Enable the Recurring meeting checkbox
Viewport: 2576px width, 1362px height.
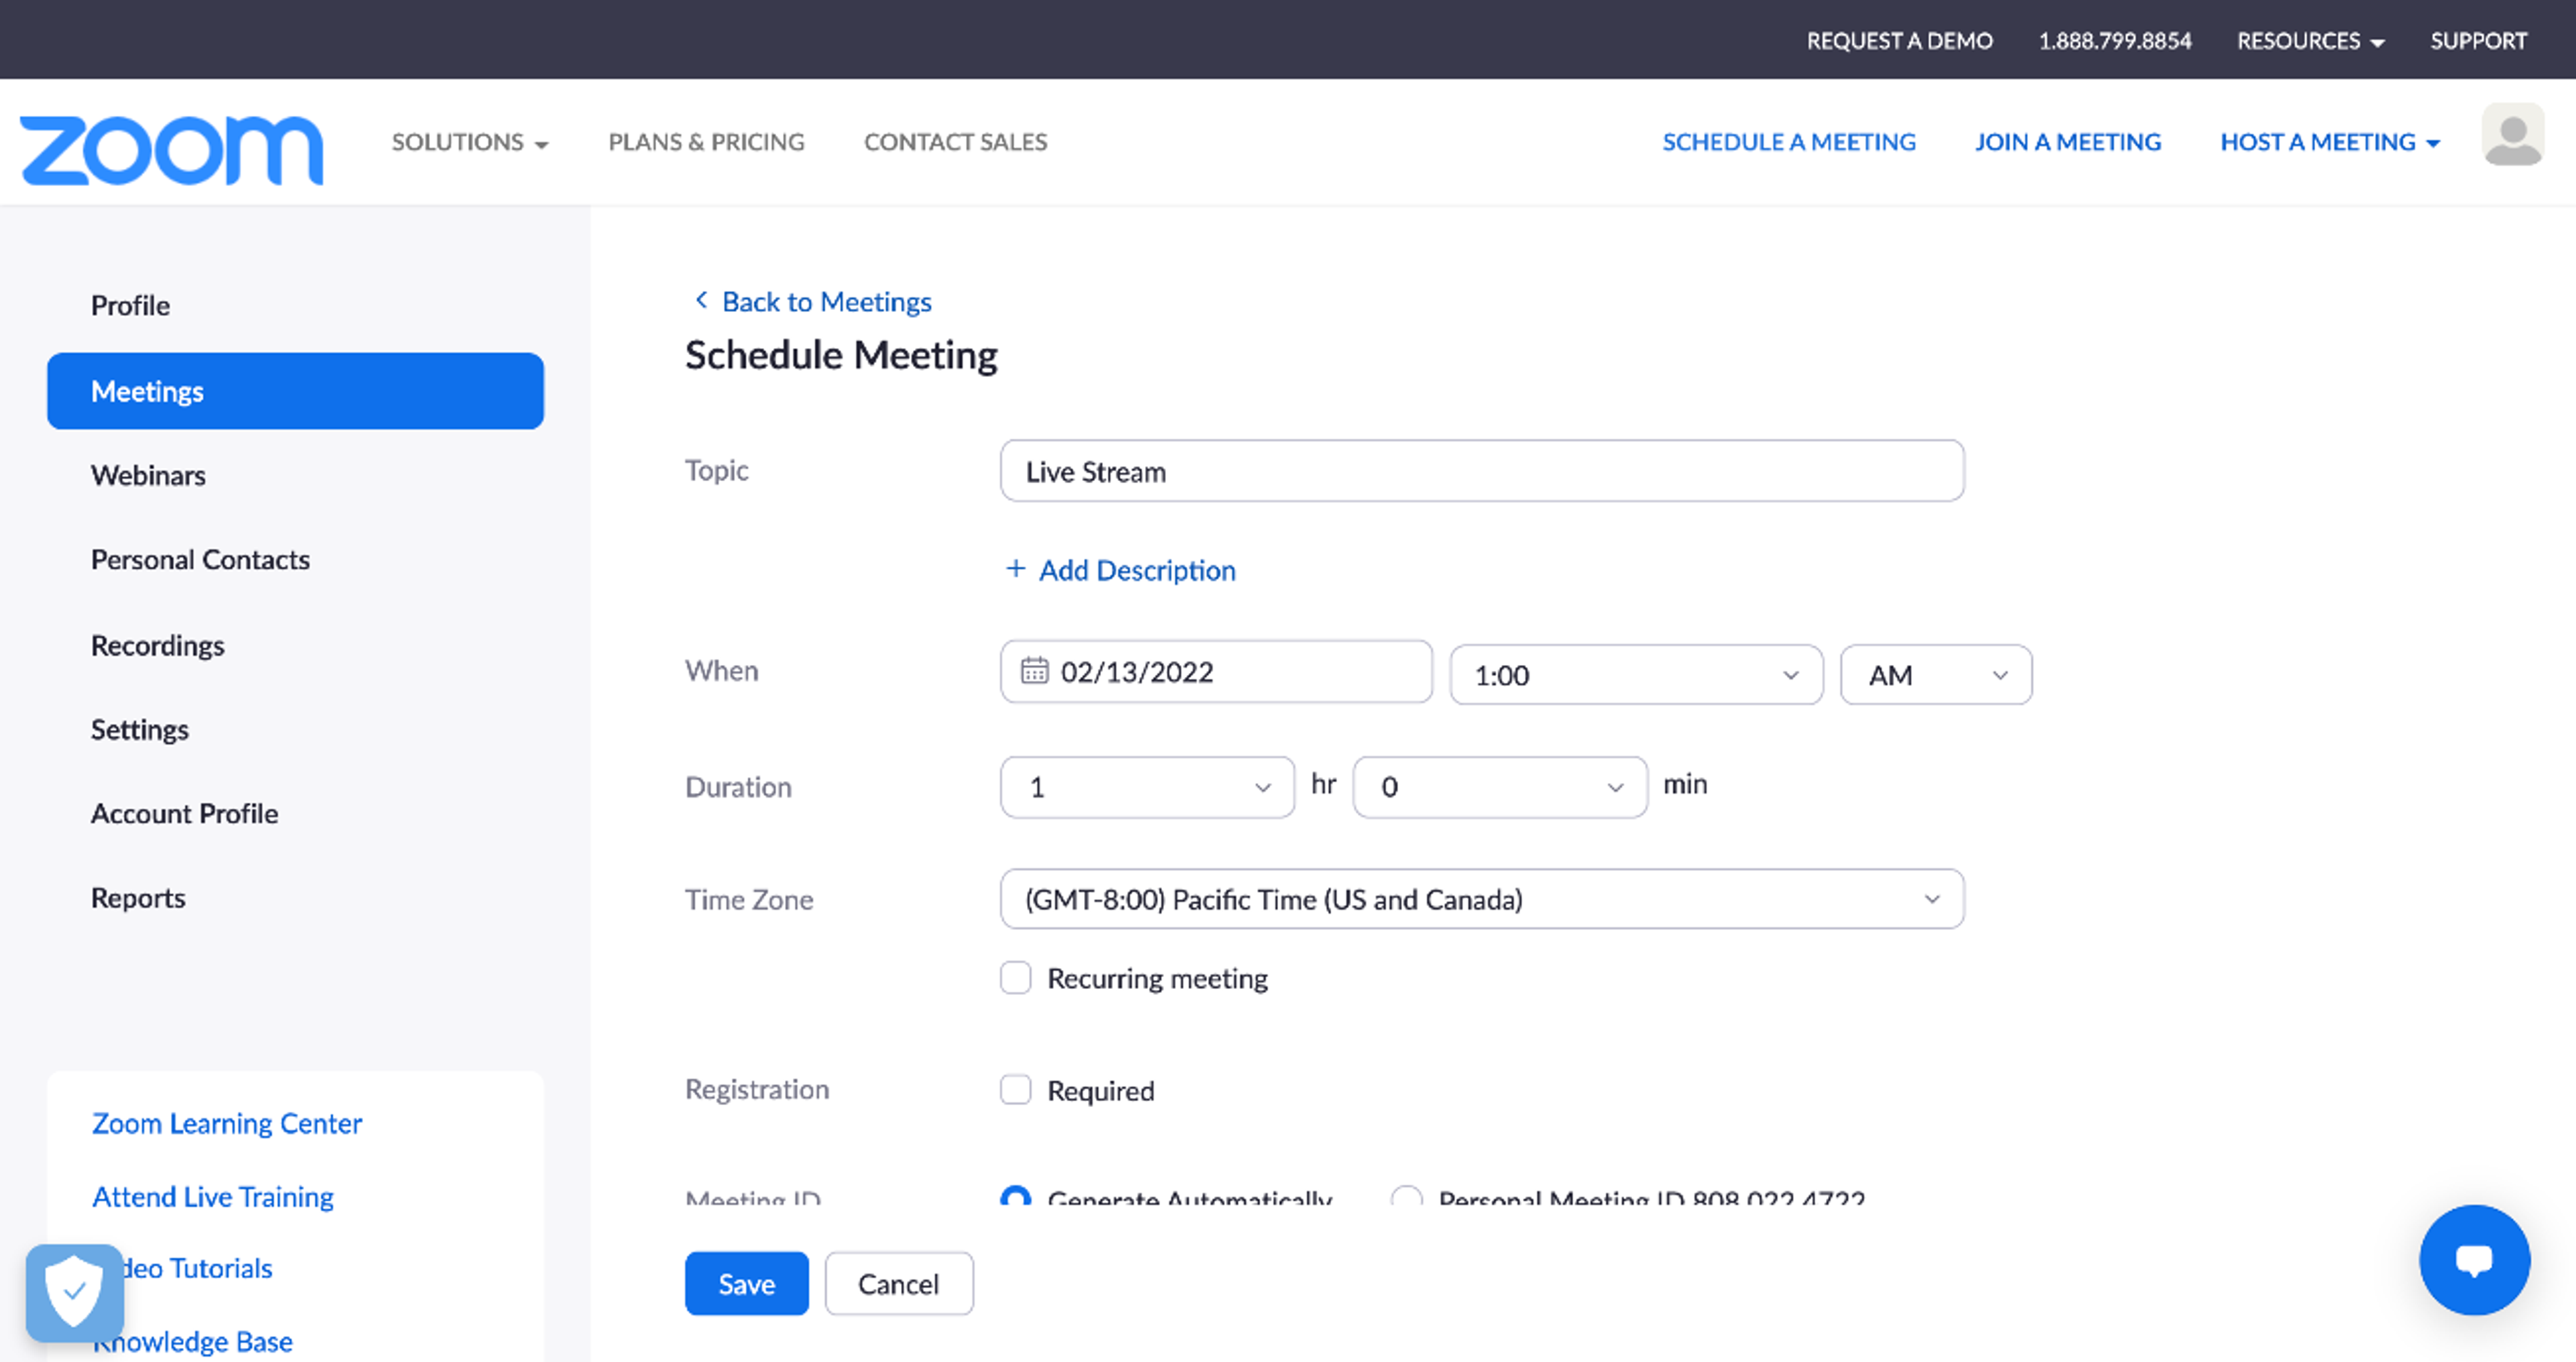click(x=1015, y=977)
